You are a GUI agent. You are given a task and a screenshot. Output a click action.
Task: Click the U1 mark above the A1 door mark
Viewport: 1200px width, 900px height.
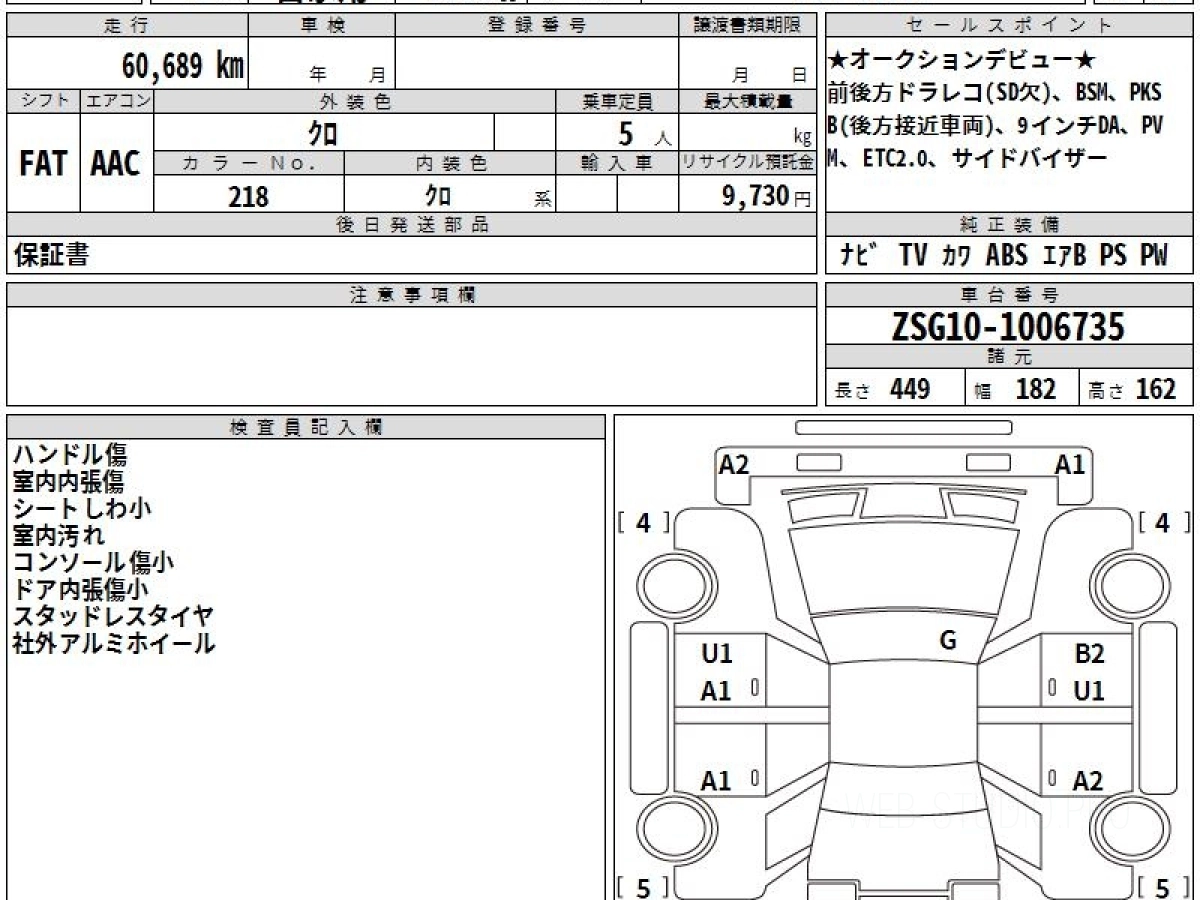click(717, 654)
